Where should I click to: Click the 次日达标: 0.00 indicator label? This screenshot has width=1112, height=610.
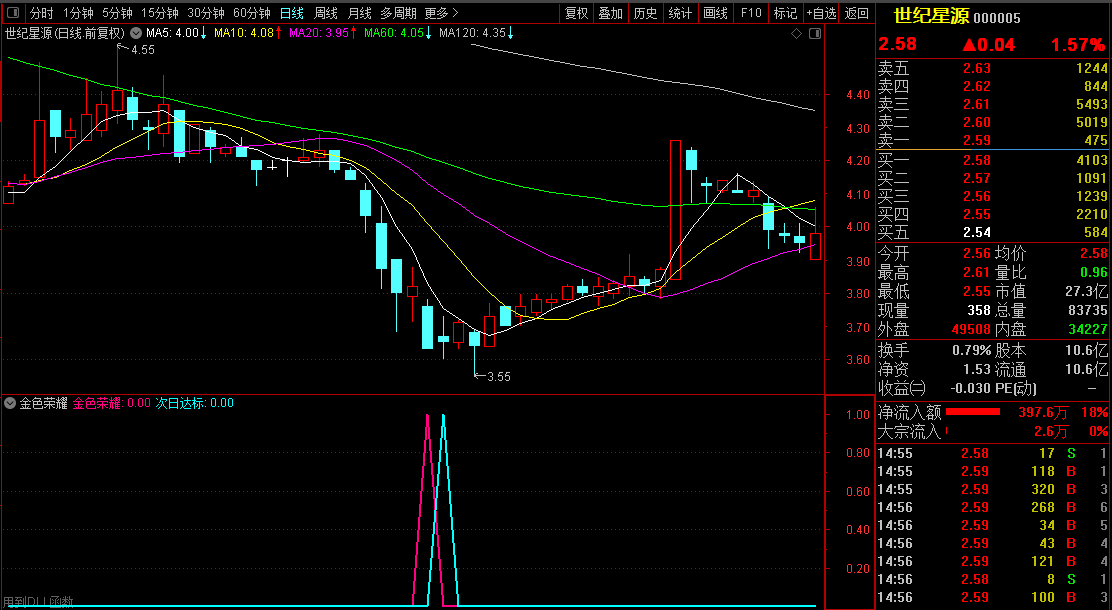tap(194, 403)
